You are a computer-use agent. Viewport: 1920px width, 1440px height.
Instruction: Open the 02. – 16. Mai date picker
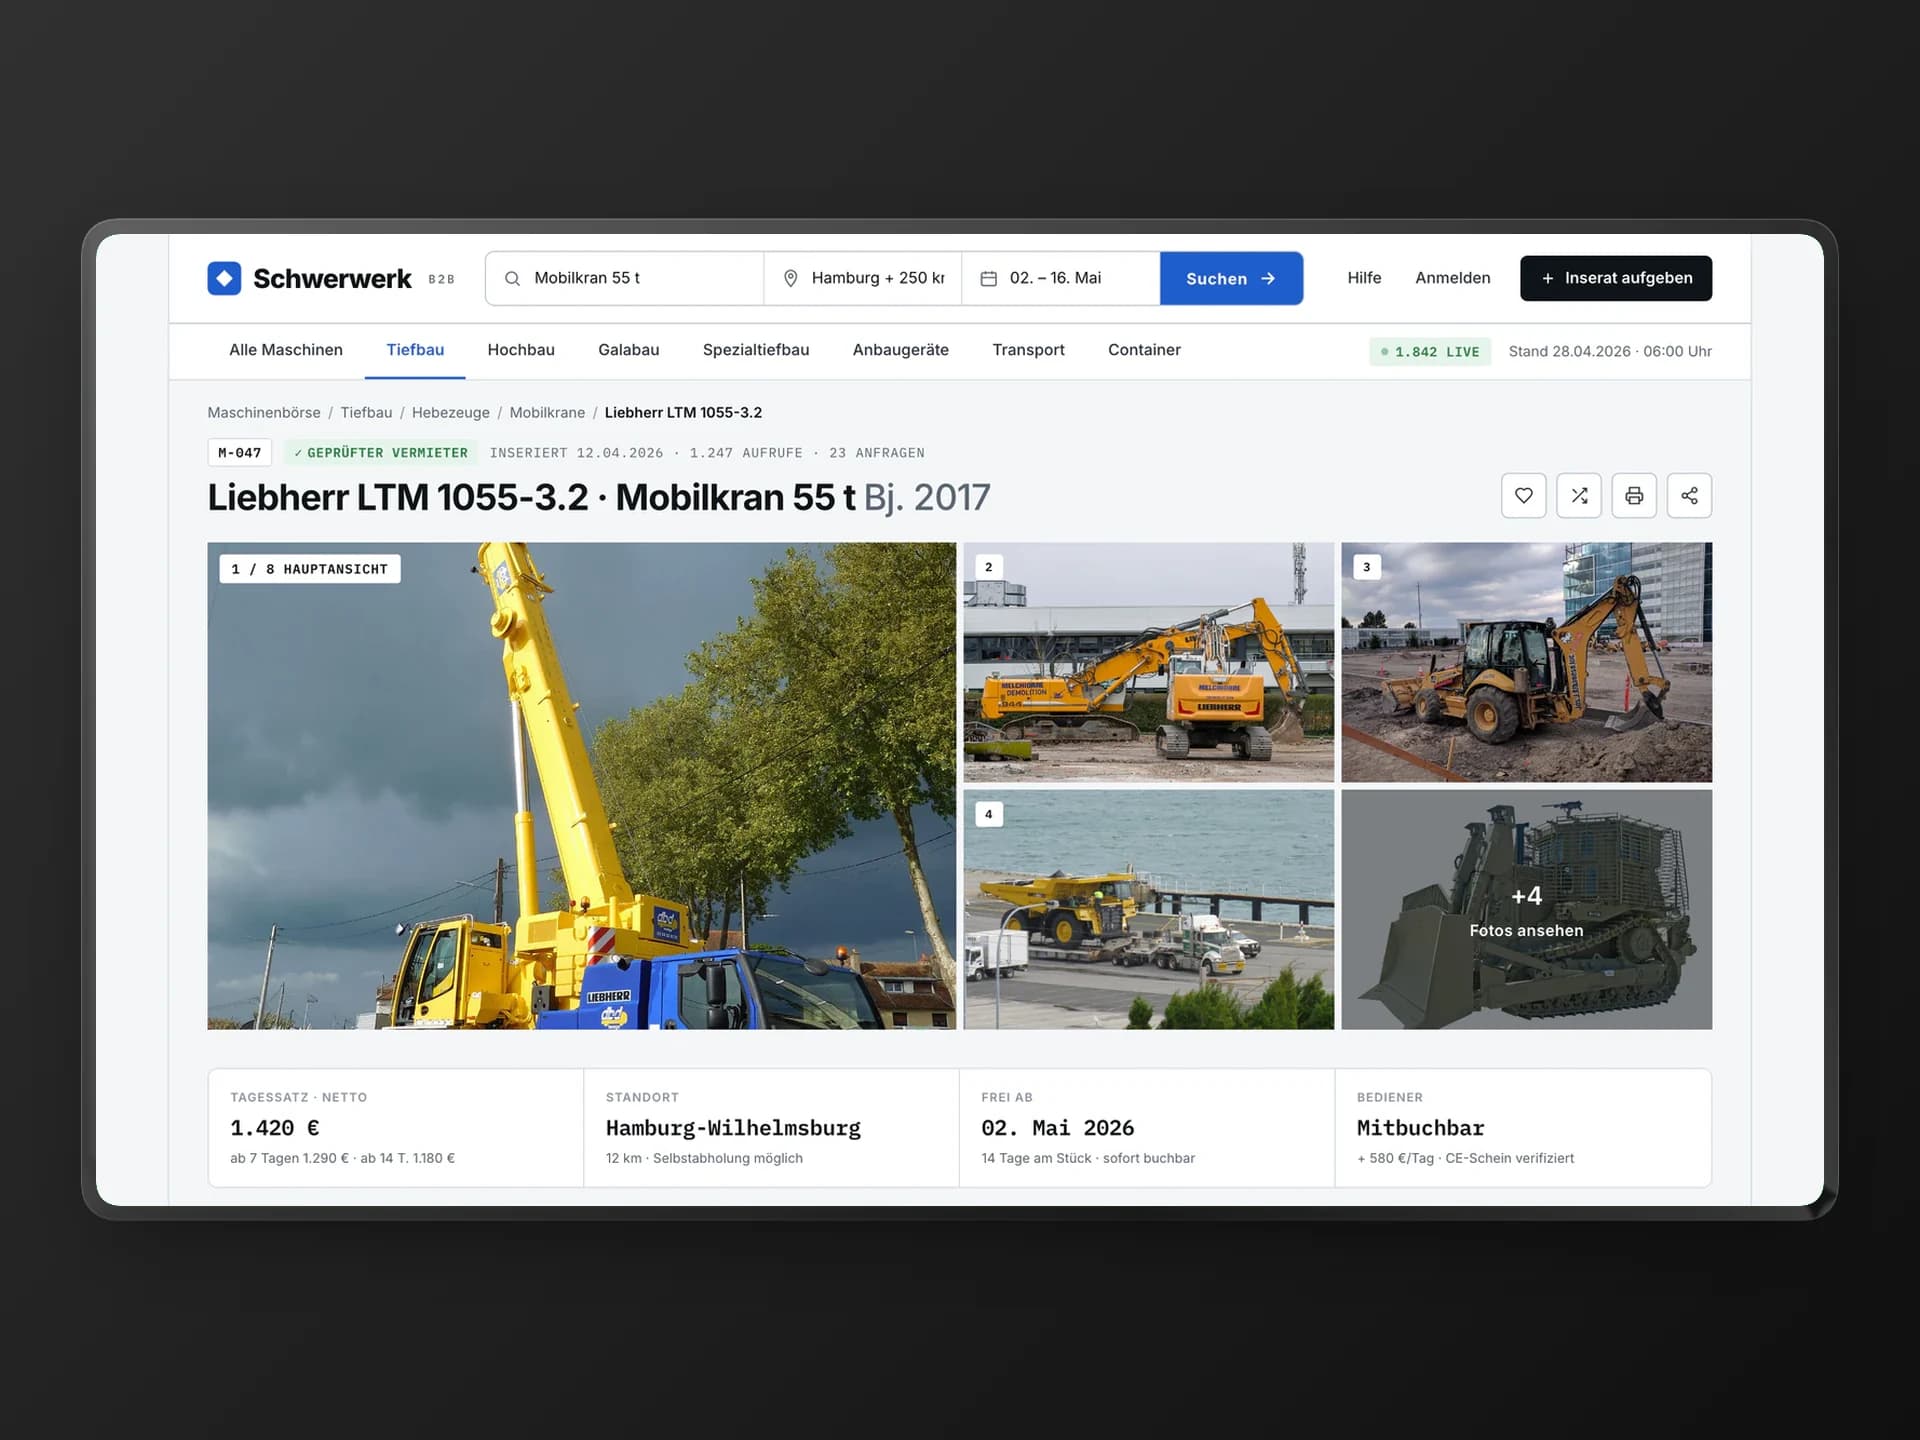pyautogui.click(x=1061, y=278)
